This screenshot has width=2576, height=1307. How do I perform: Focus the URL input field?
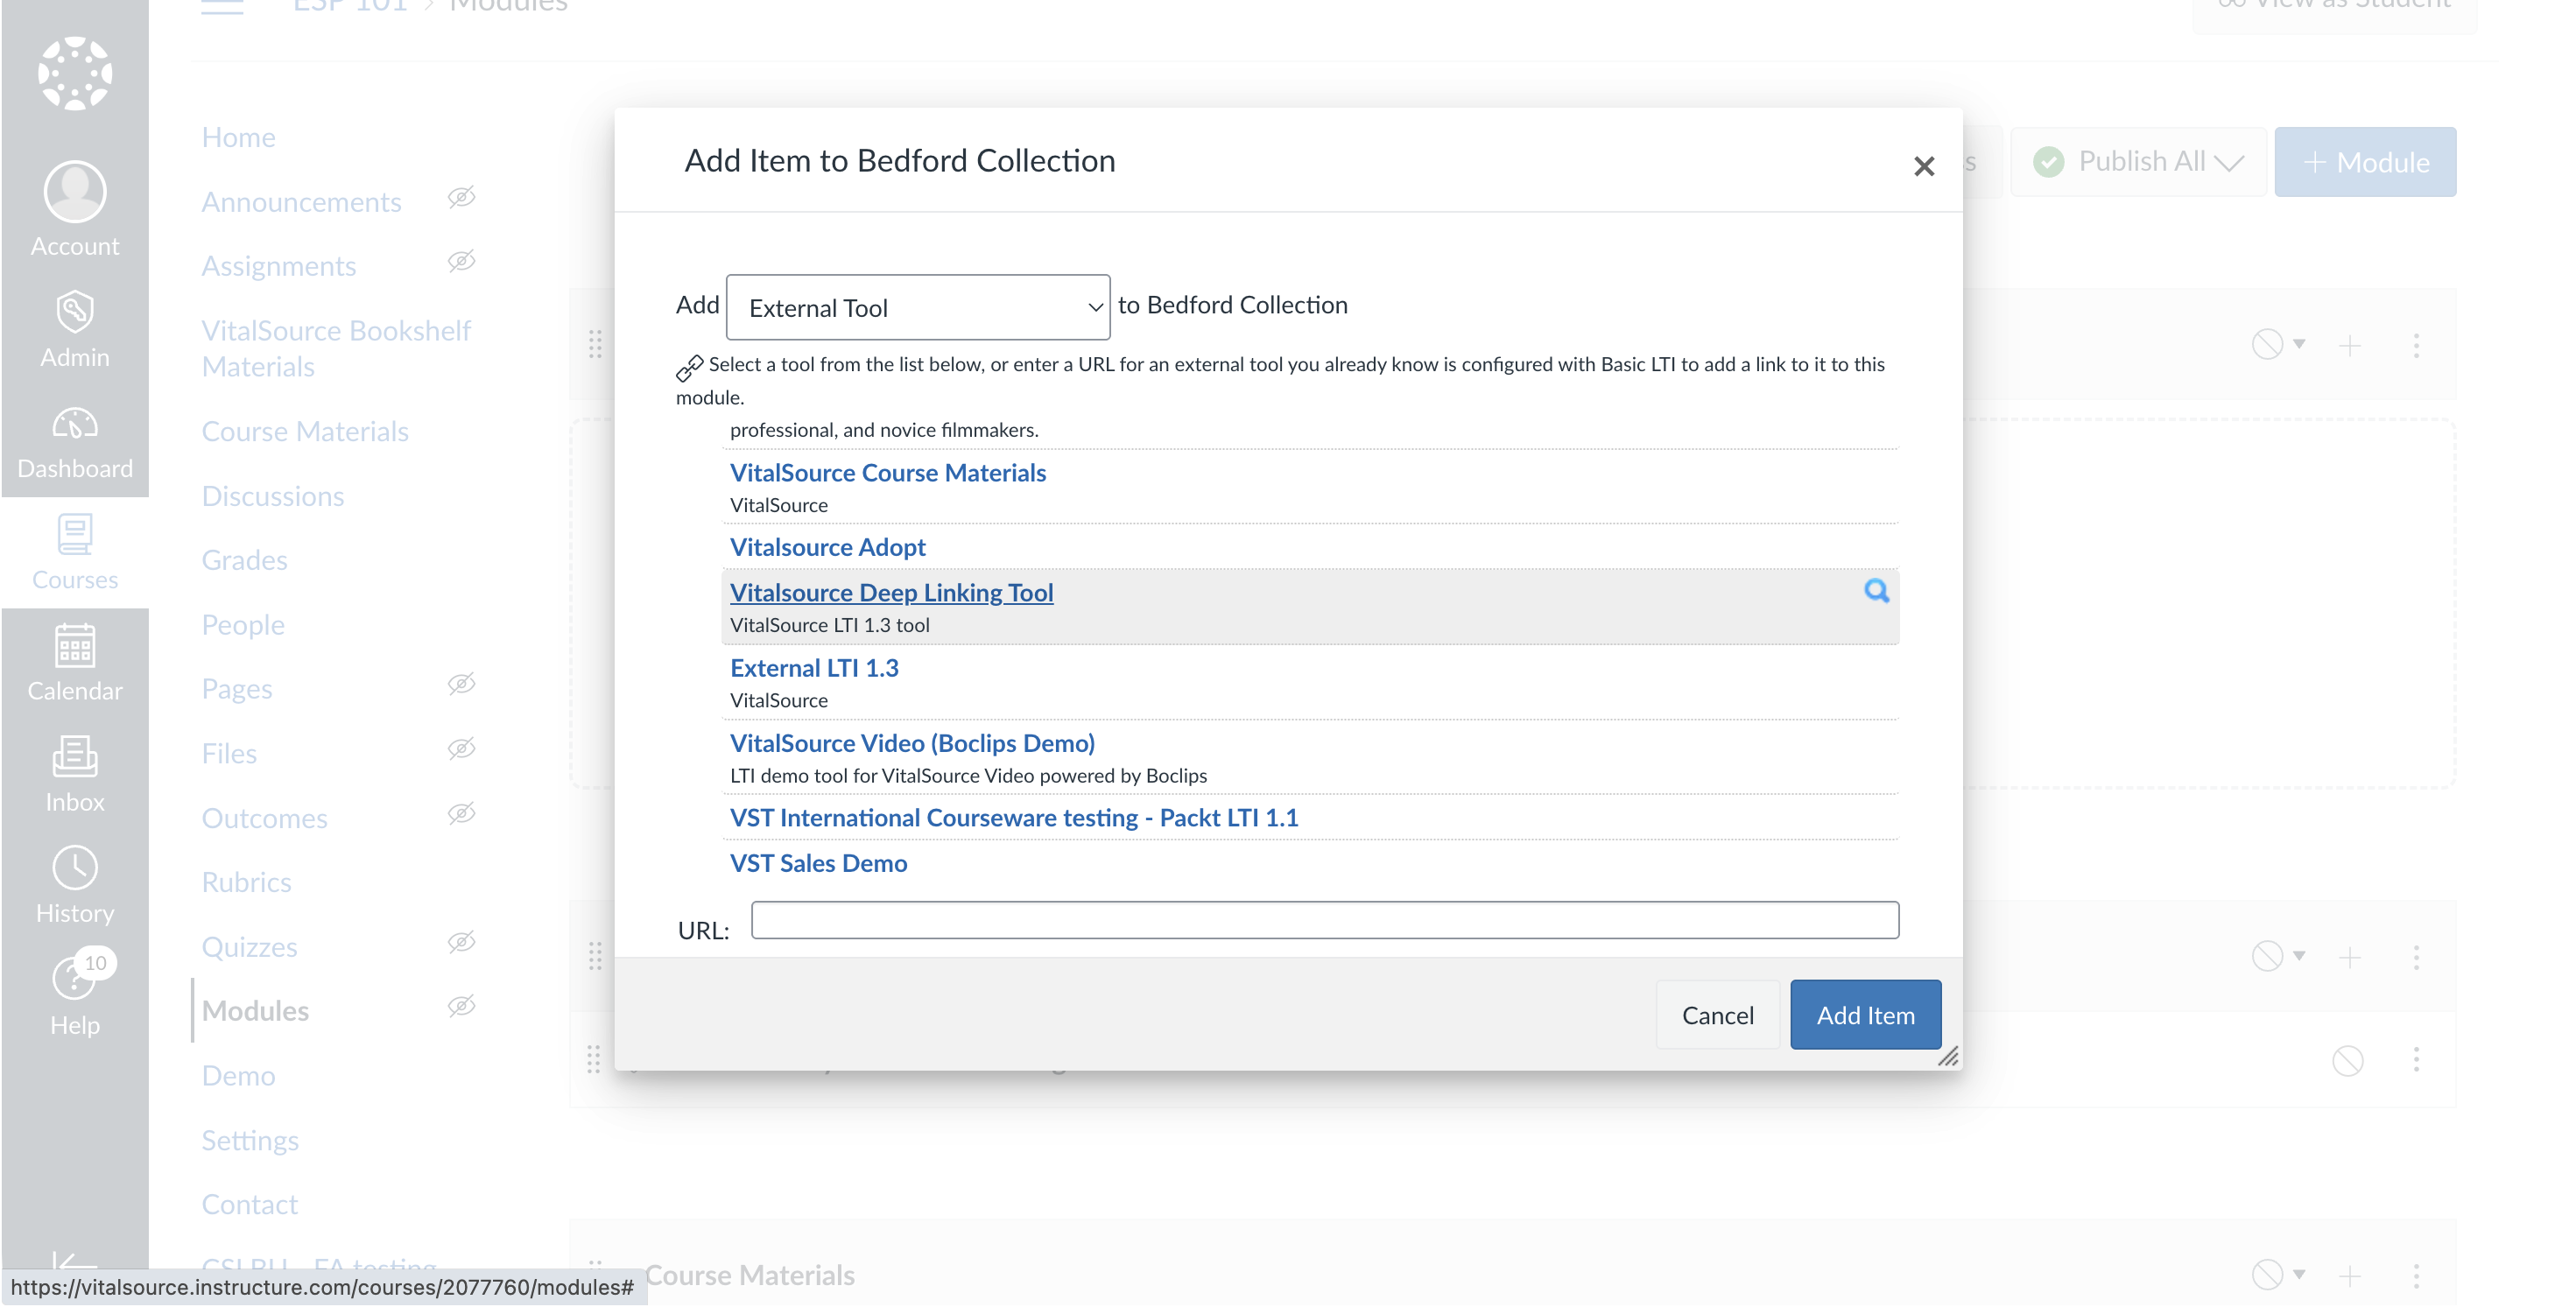click(1325, 920)
